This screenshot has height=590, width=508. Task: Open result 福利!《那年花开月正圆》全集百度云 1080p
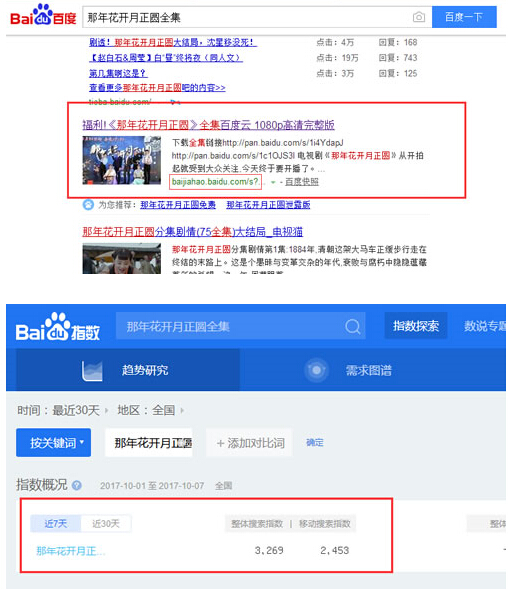point(208,125)
